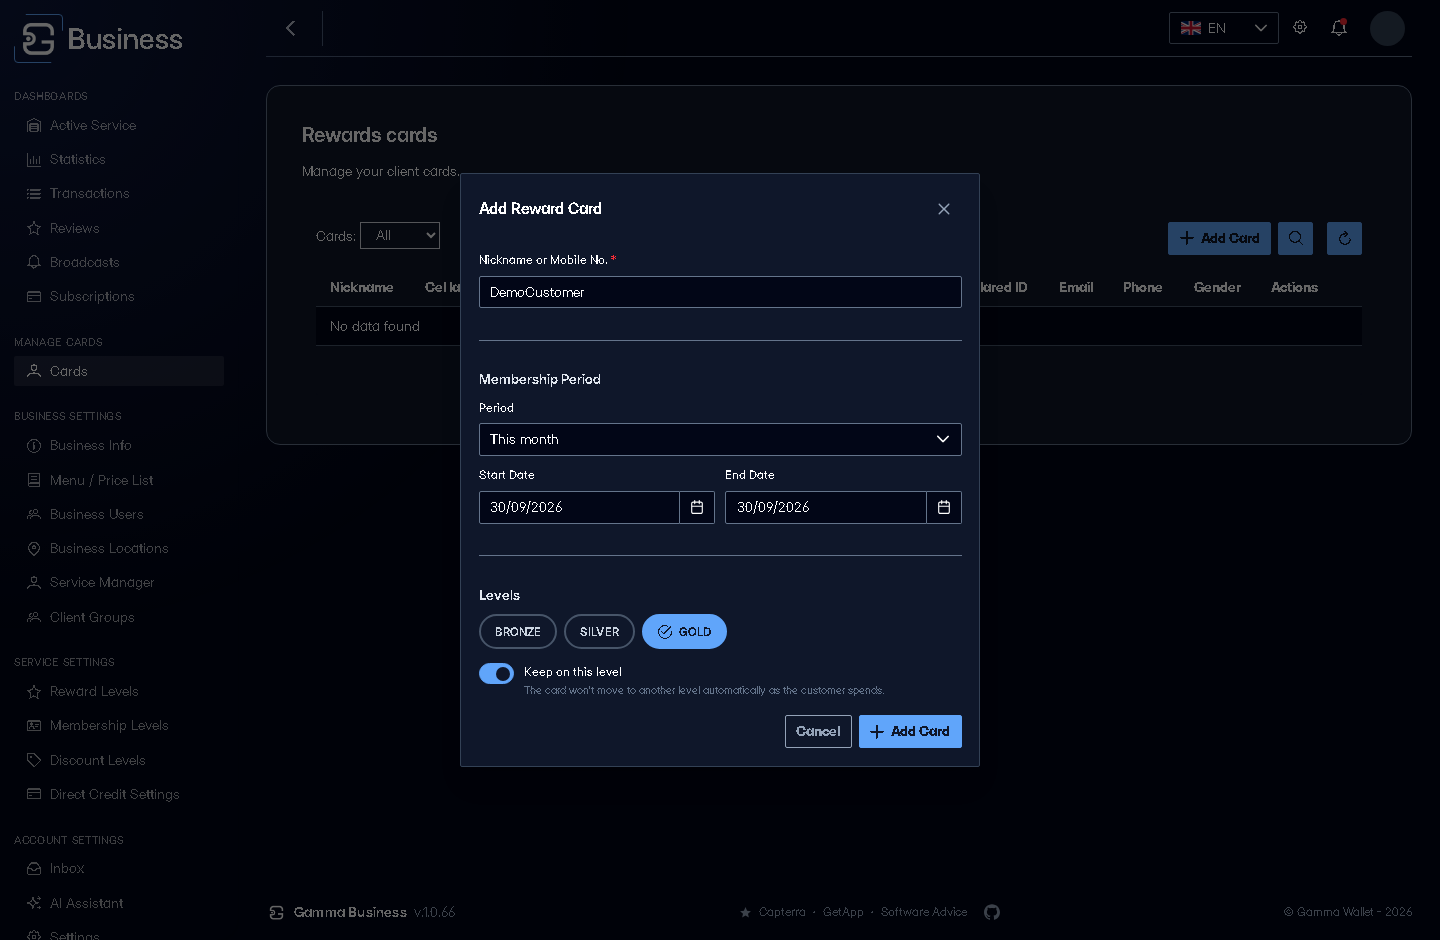Open the Capterra footer link
Screen dimensions: 1440x940
782,912
